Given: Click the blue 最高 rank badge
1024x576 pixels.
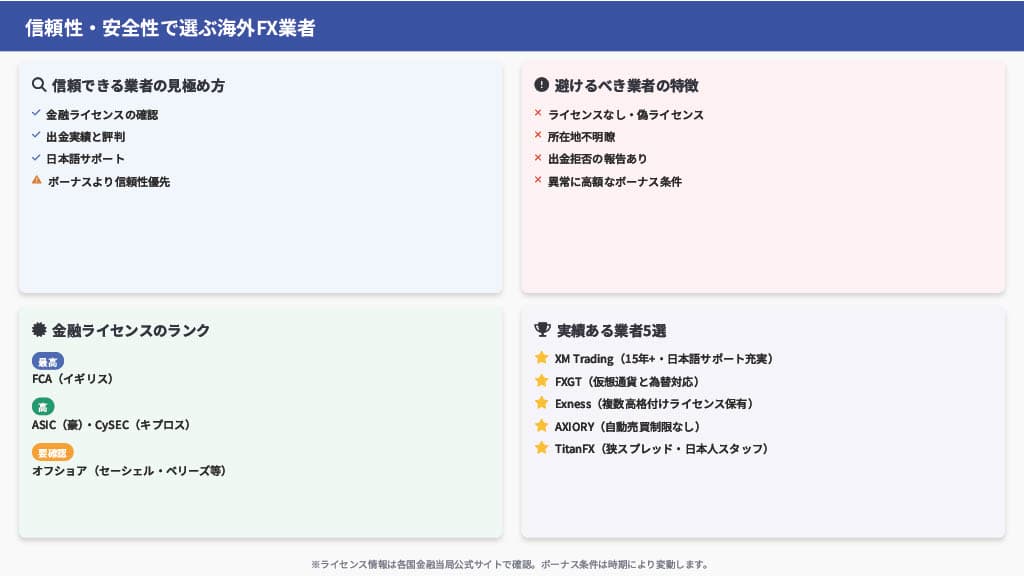Looking at the screenshot, I should [47, 362].
